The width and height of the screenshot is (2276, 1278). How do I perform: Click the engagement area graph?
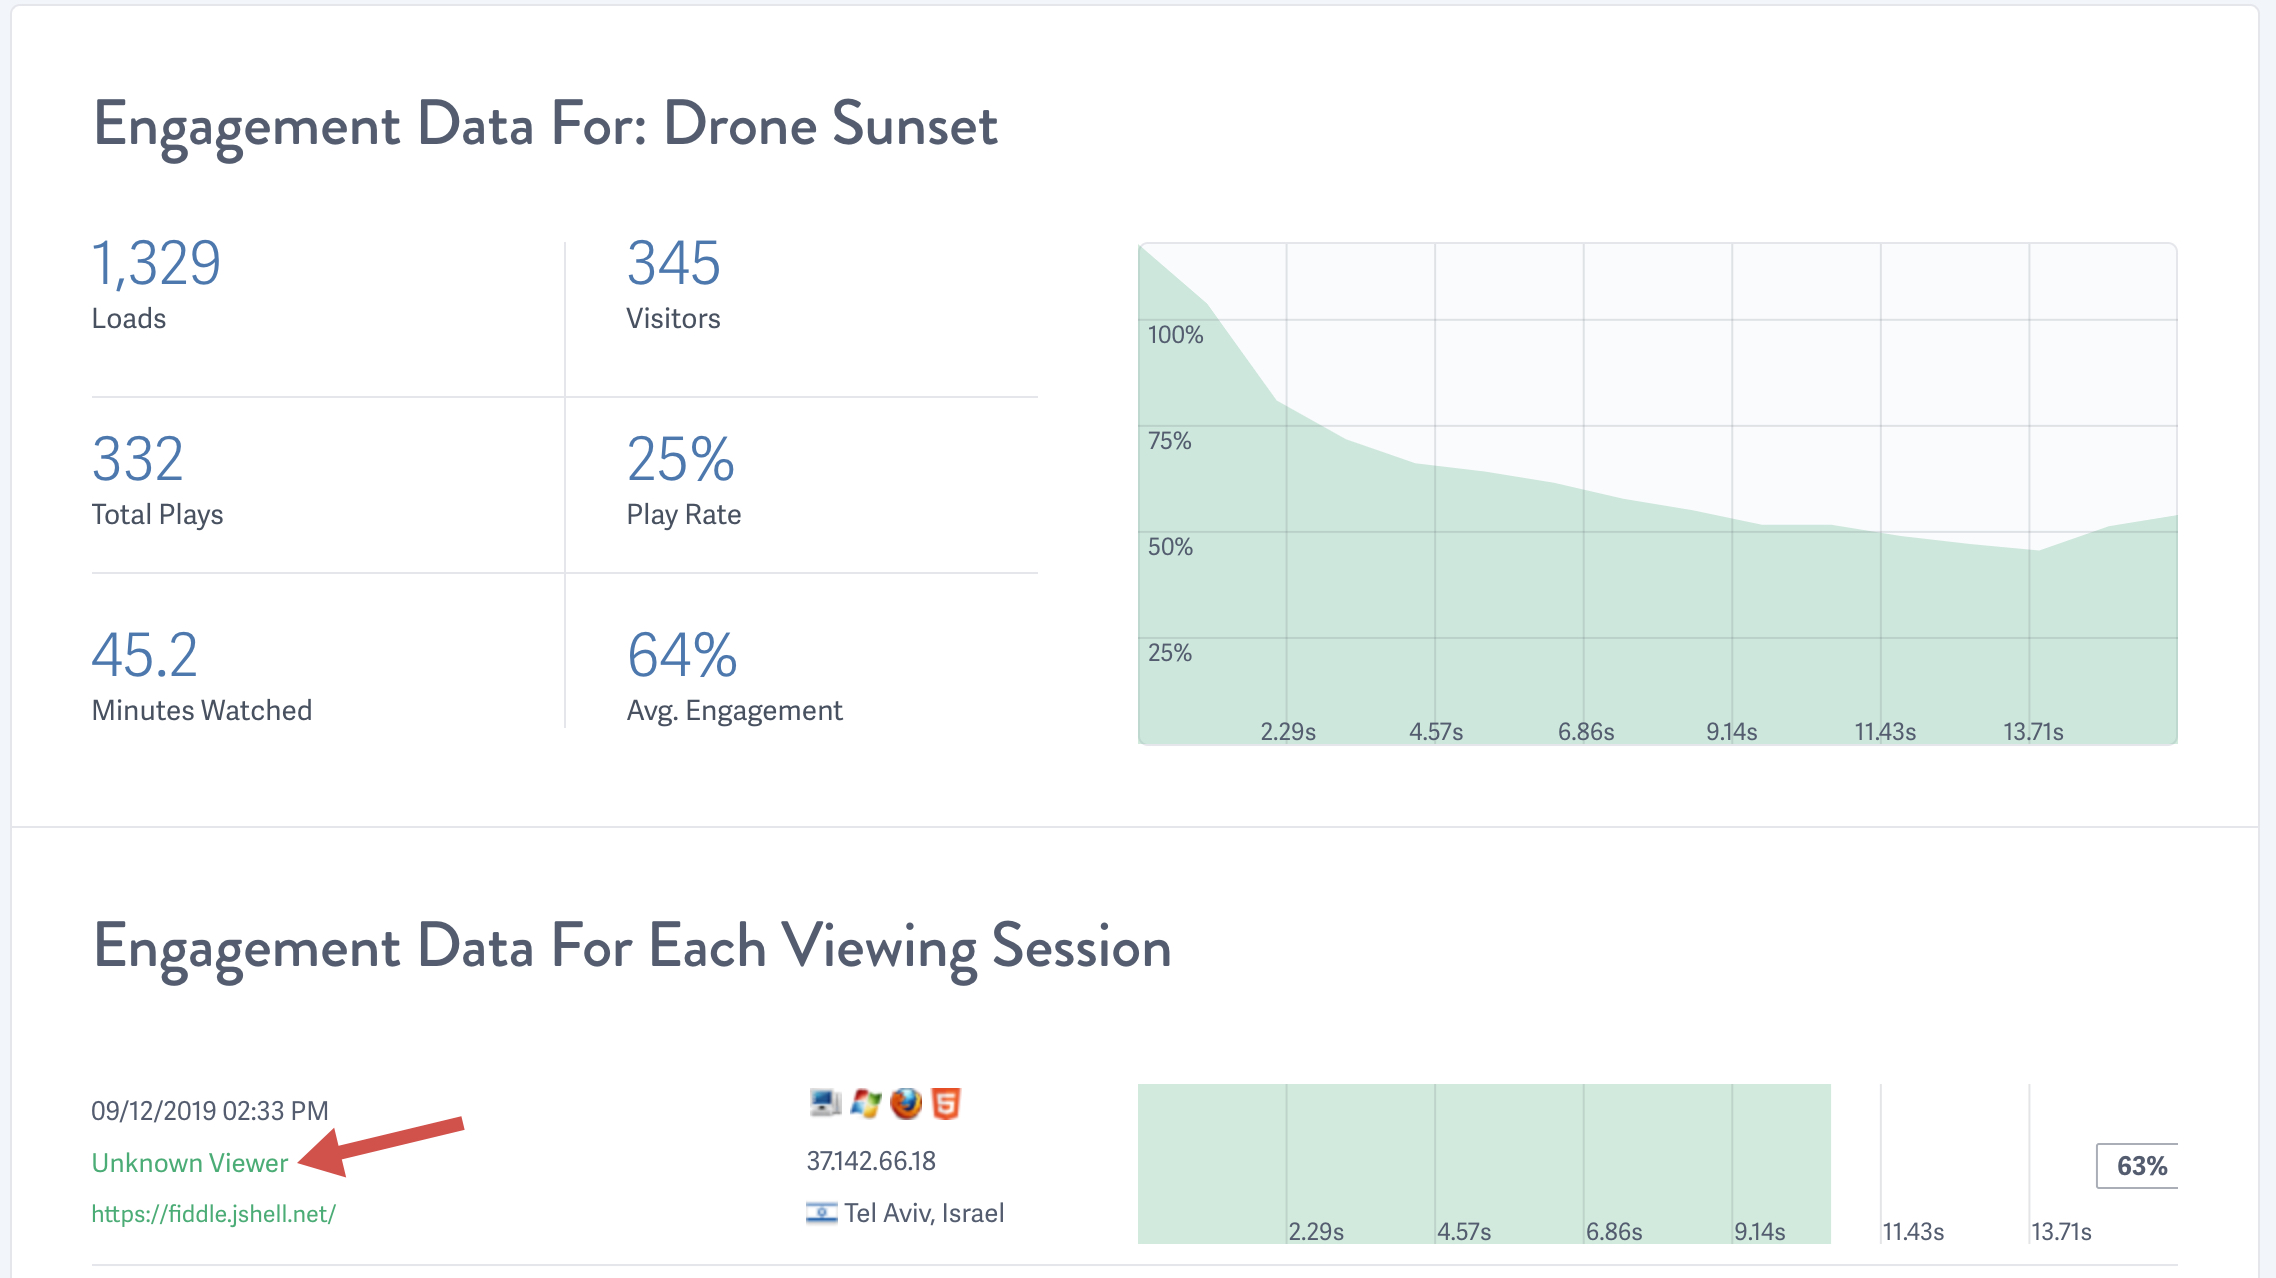(x=1658, y=494)
